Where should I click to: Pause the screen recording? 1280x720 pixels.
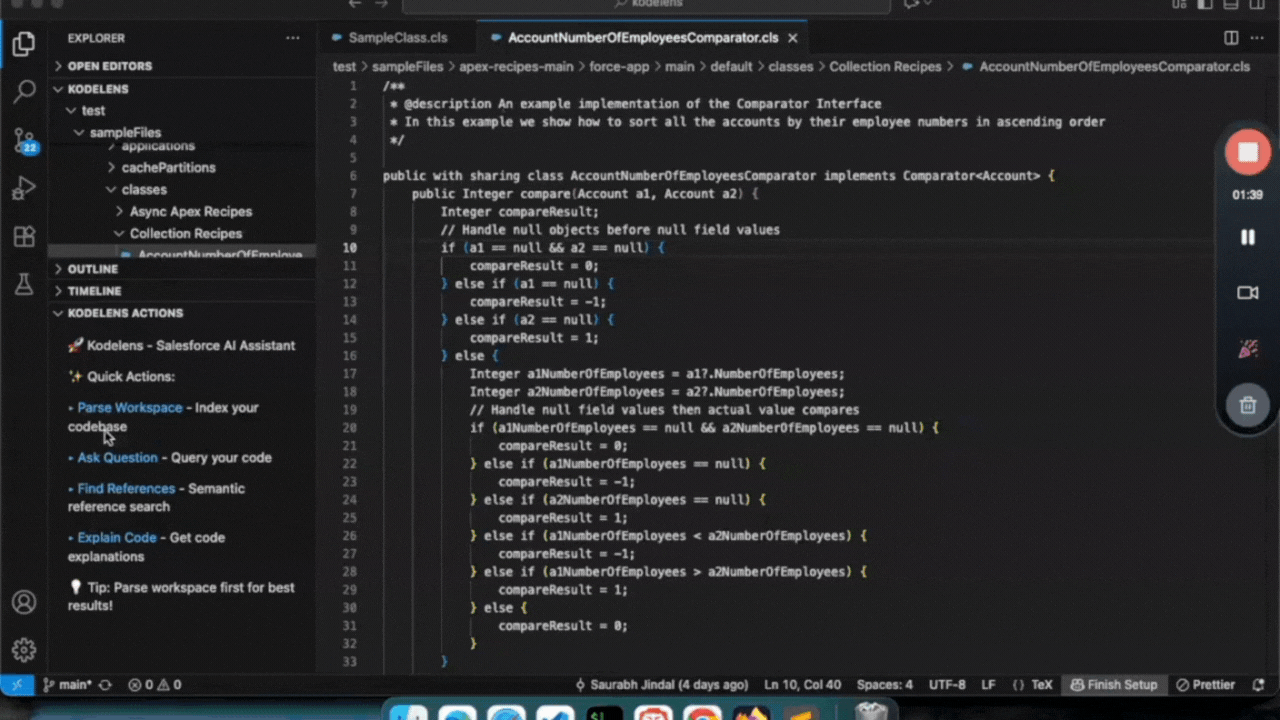pyautogui.click(x=1247, y=237)
